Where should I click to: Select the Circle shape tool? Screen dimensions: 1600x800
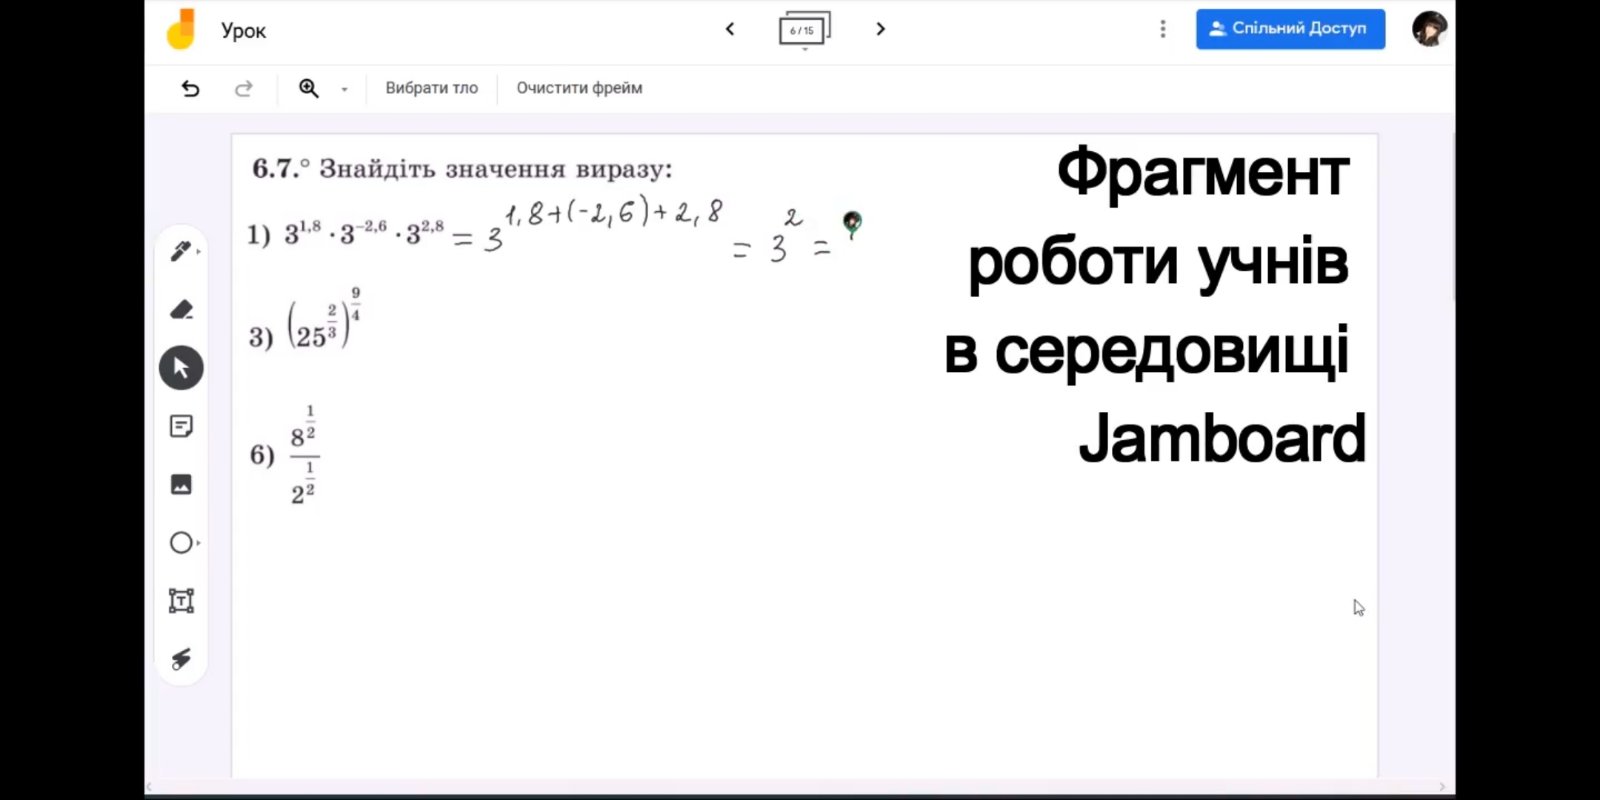[x=181, y=543]
